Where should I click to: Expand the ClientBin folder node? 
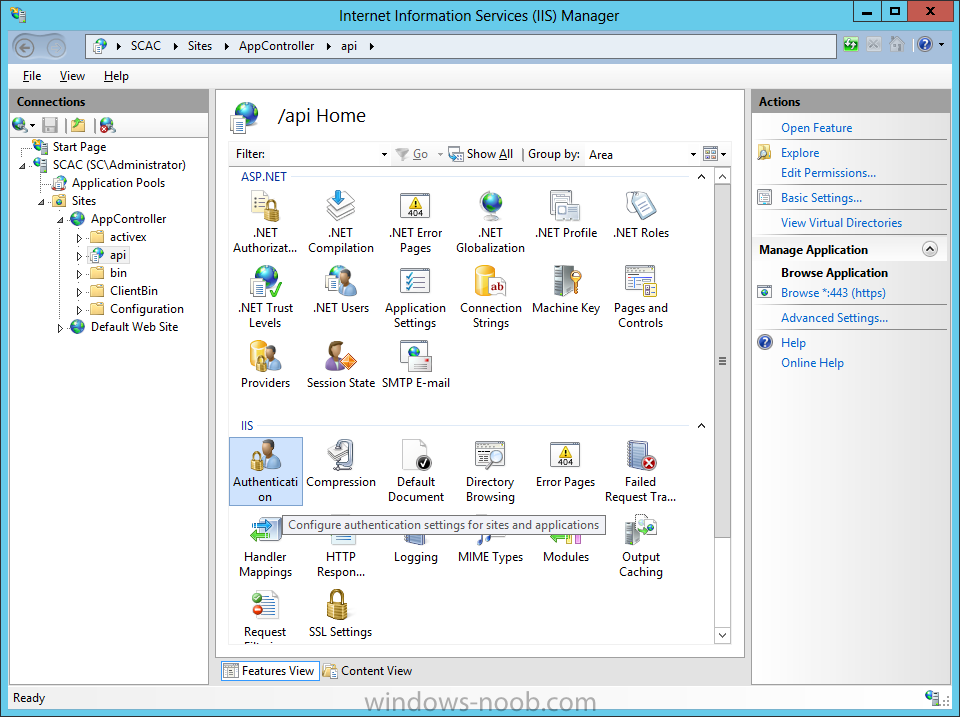coord(79,291)
